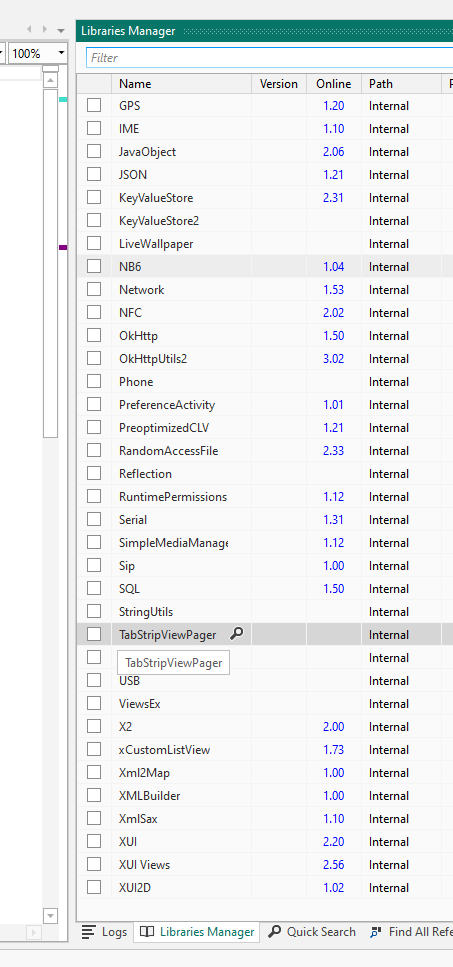Viewport: 453px width, 967px height.
Task: Switch to the Quick Search tab
Action: tap(313, 932)
